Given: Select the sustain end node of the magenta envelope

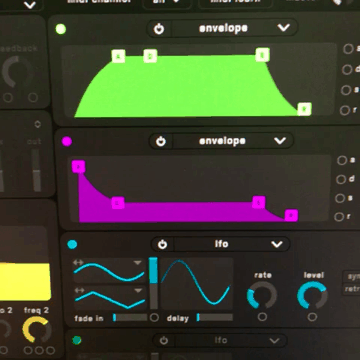Looking at the screenshot, I should (x=259, y=202).
